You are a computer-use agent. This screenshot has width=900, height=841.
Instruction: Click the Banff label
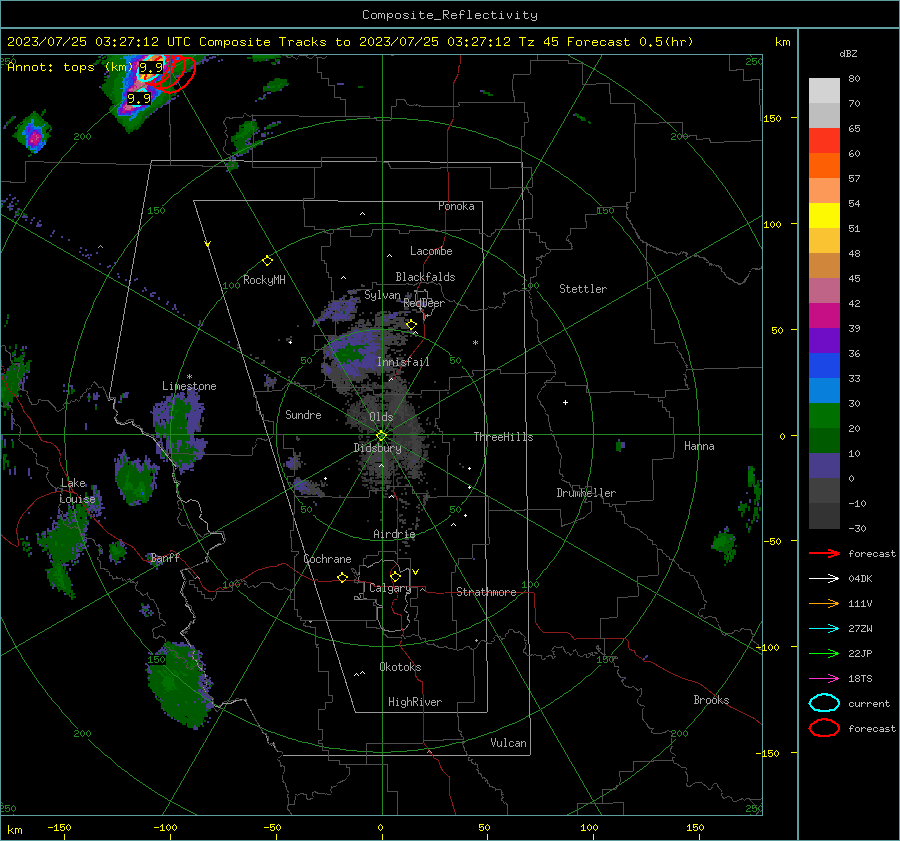point(165,558)
